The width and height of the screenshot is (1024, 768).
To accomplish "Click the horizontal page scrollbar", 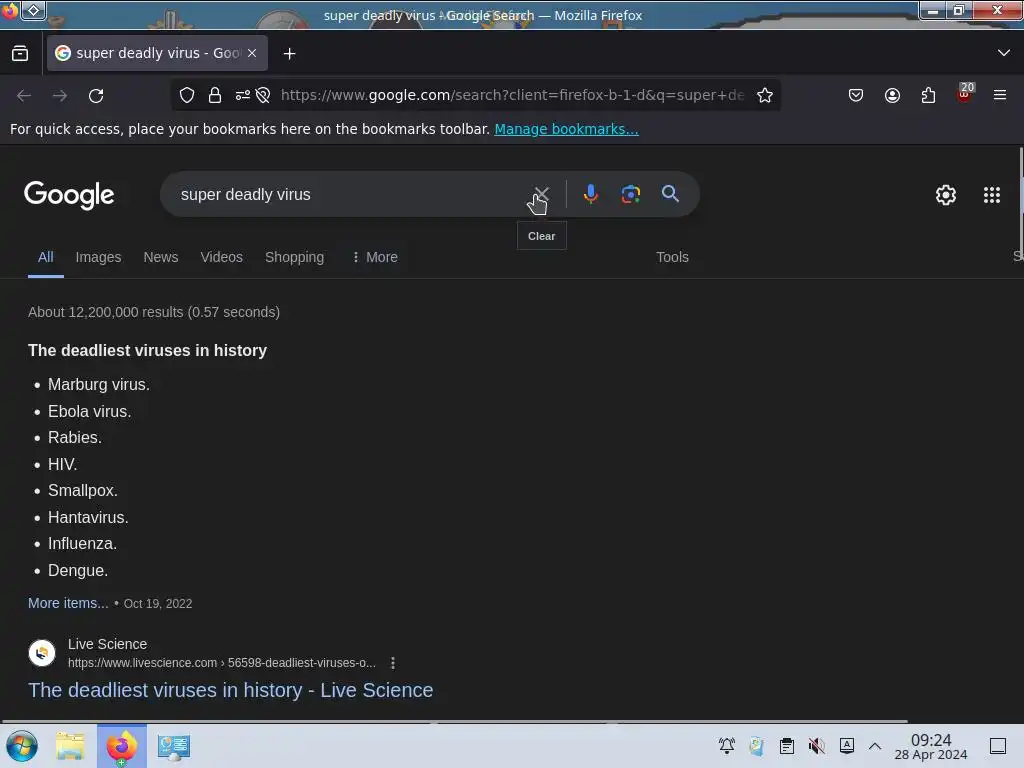I will click(x=454, y=721).
